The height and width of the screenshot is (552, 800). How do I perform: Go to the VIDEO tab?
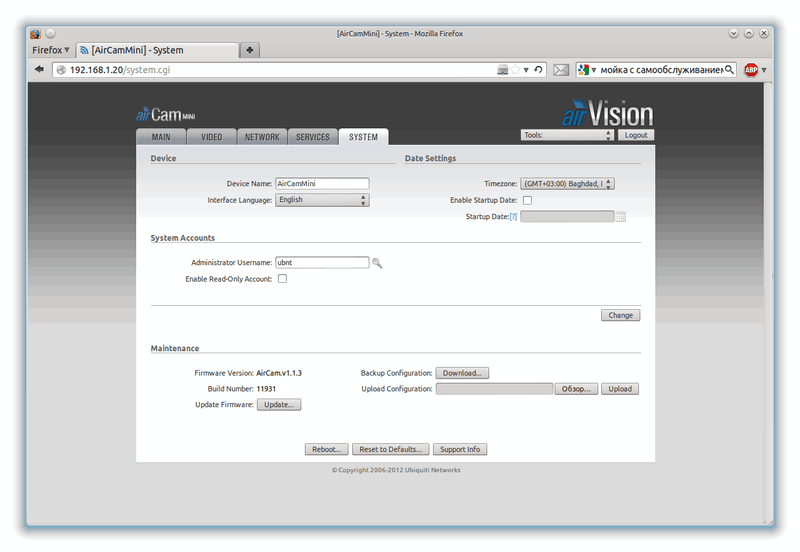[x=212, y=137]
